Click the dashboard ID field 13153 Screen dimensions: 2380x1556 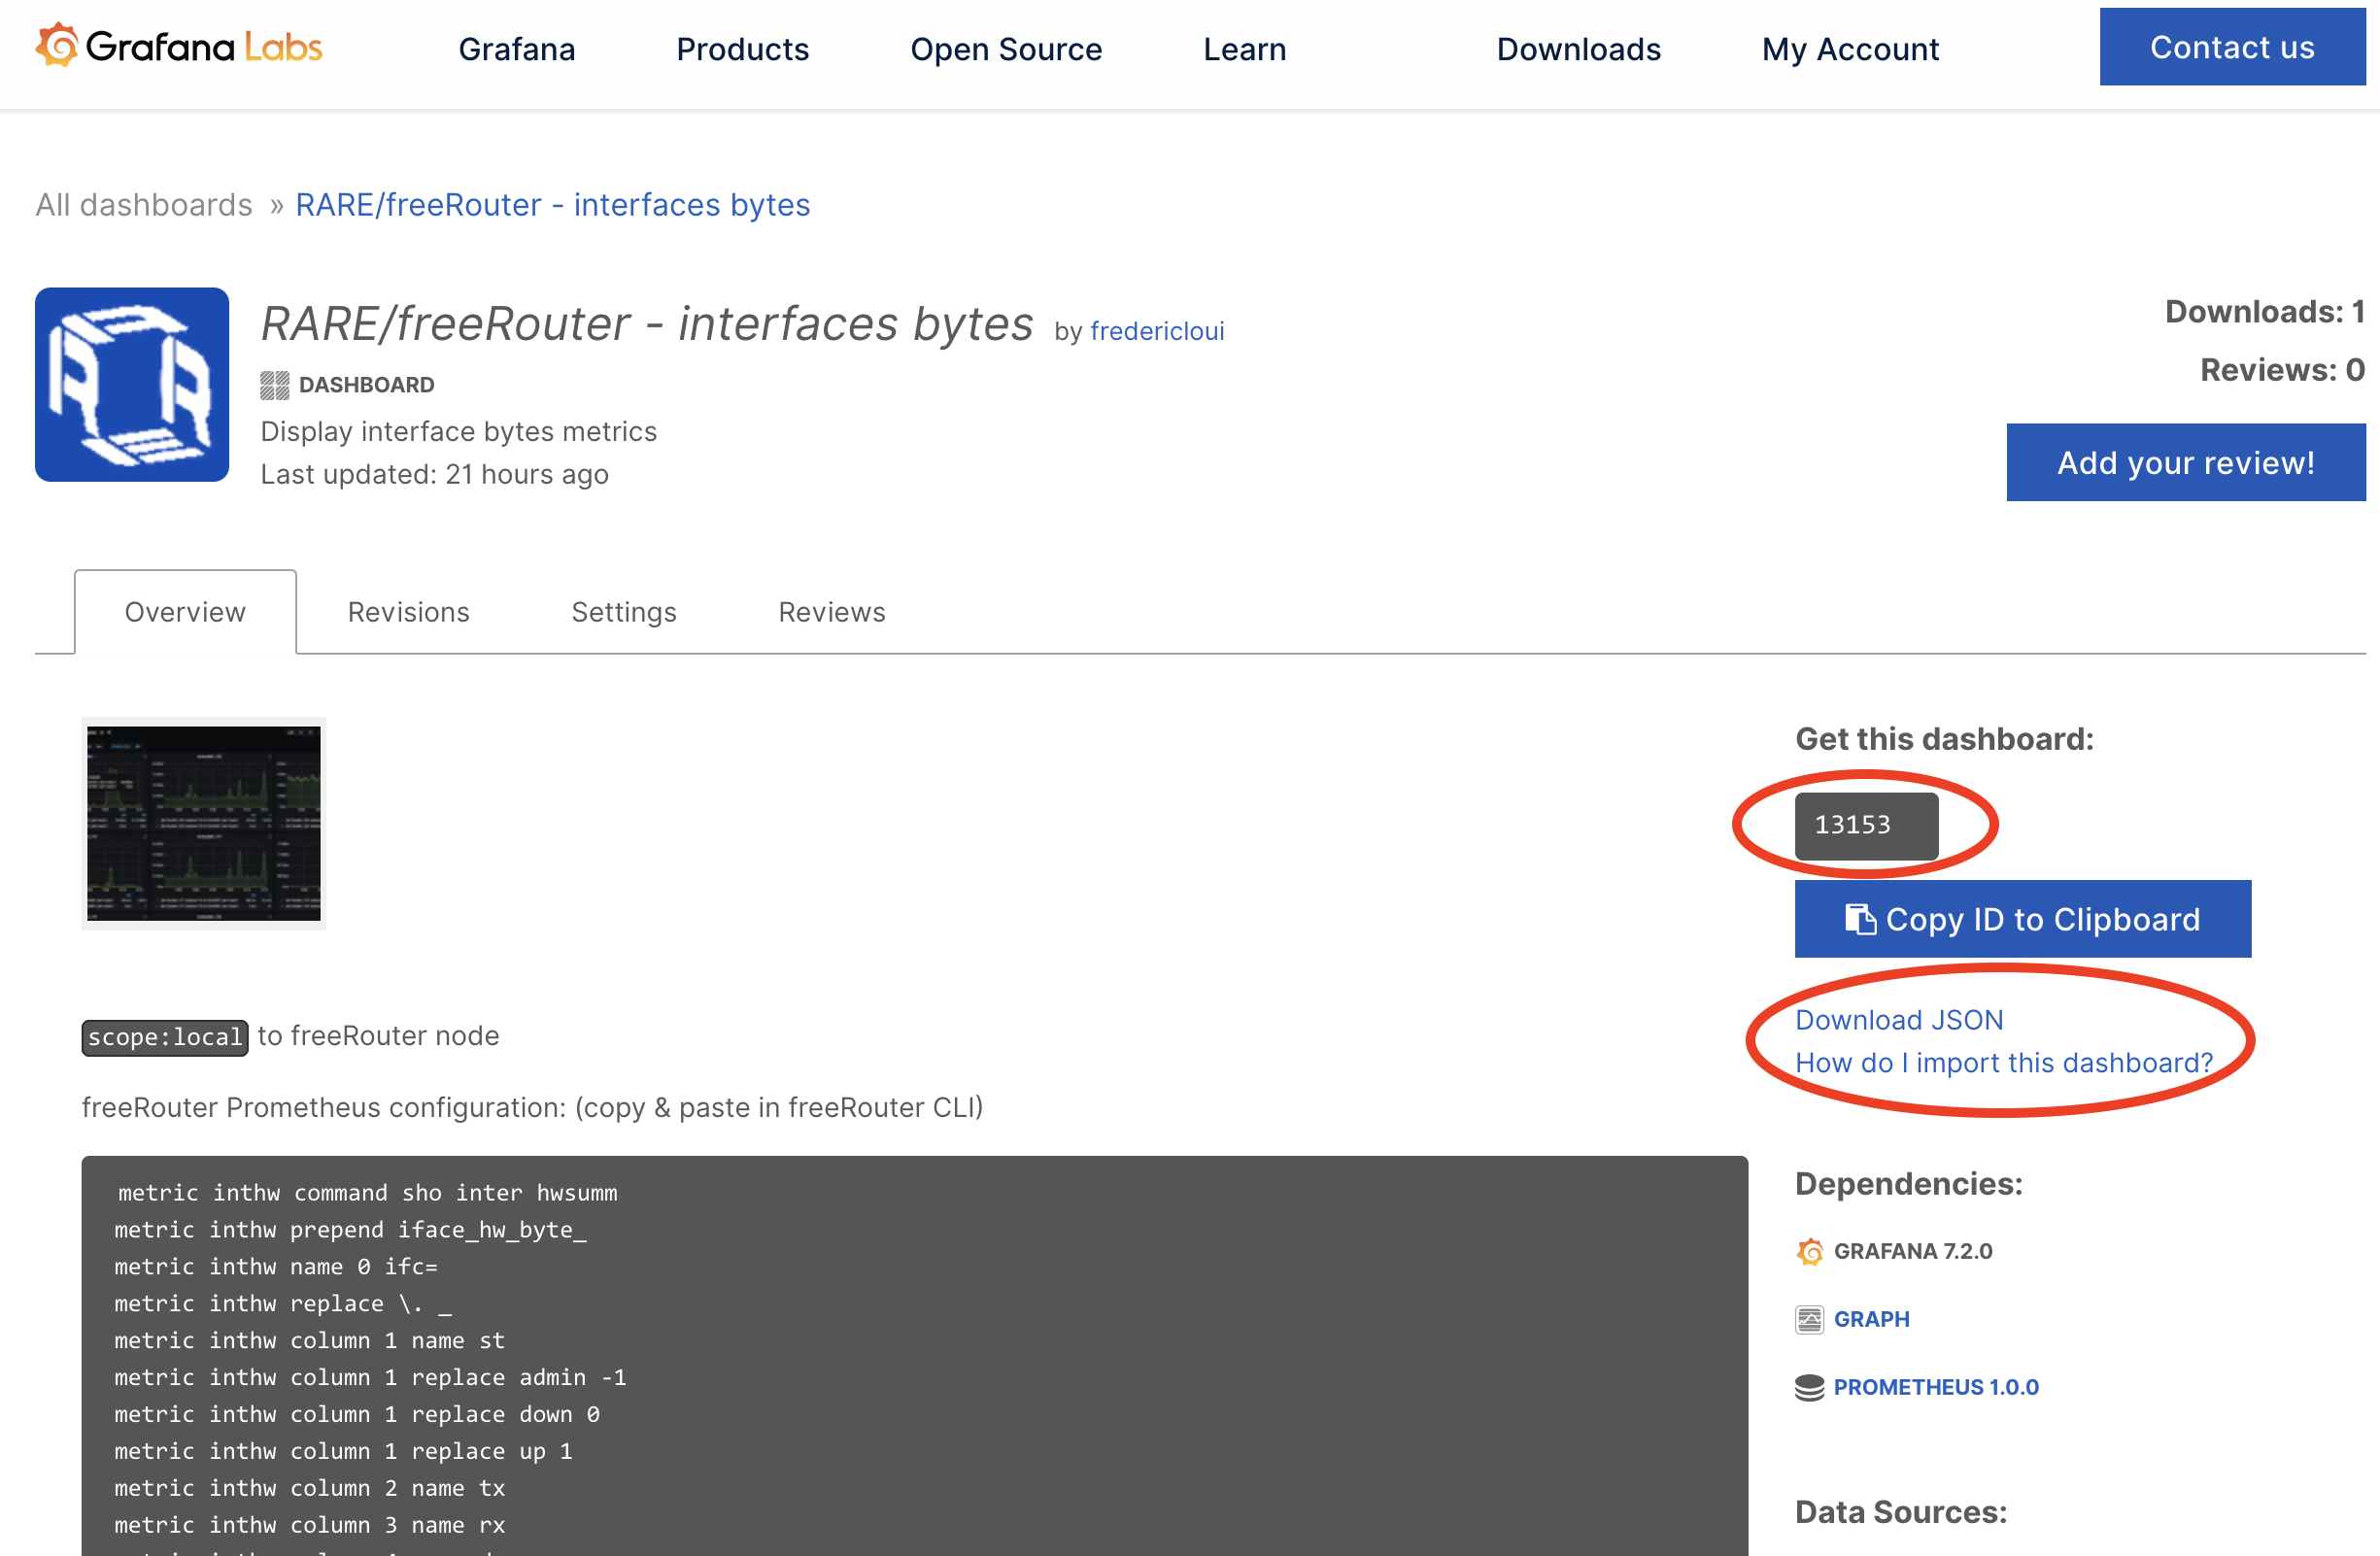coord(1866,825)
